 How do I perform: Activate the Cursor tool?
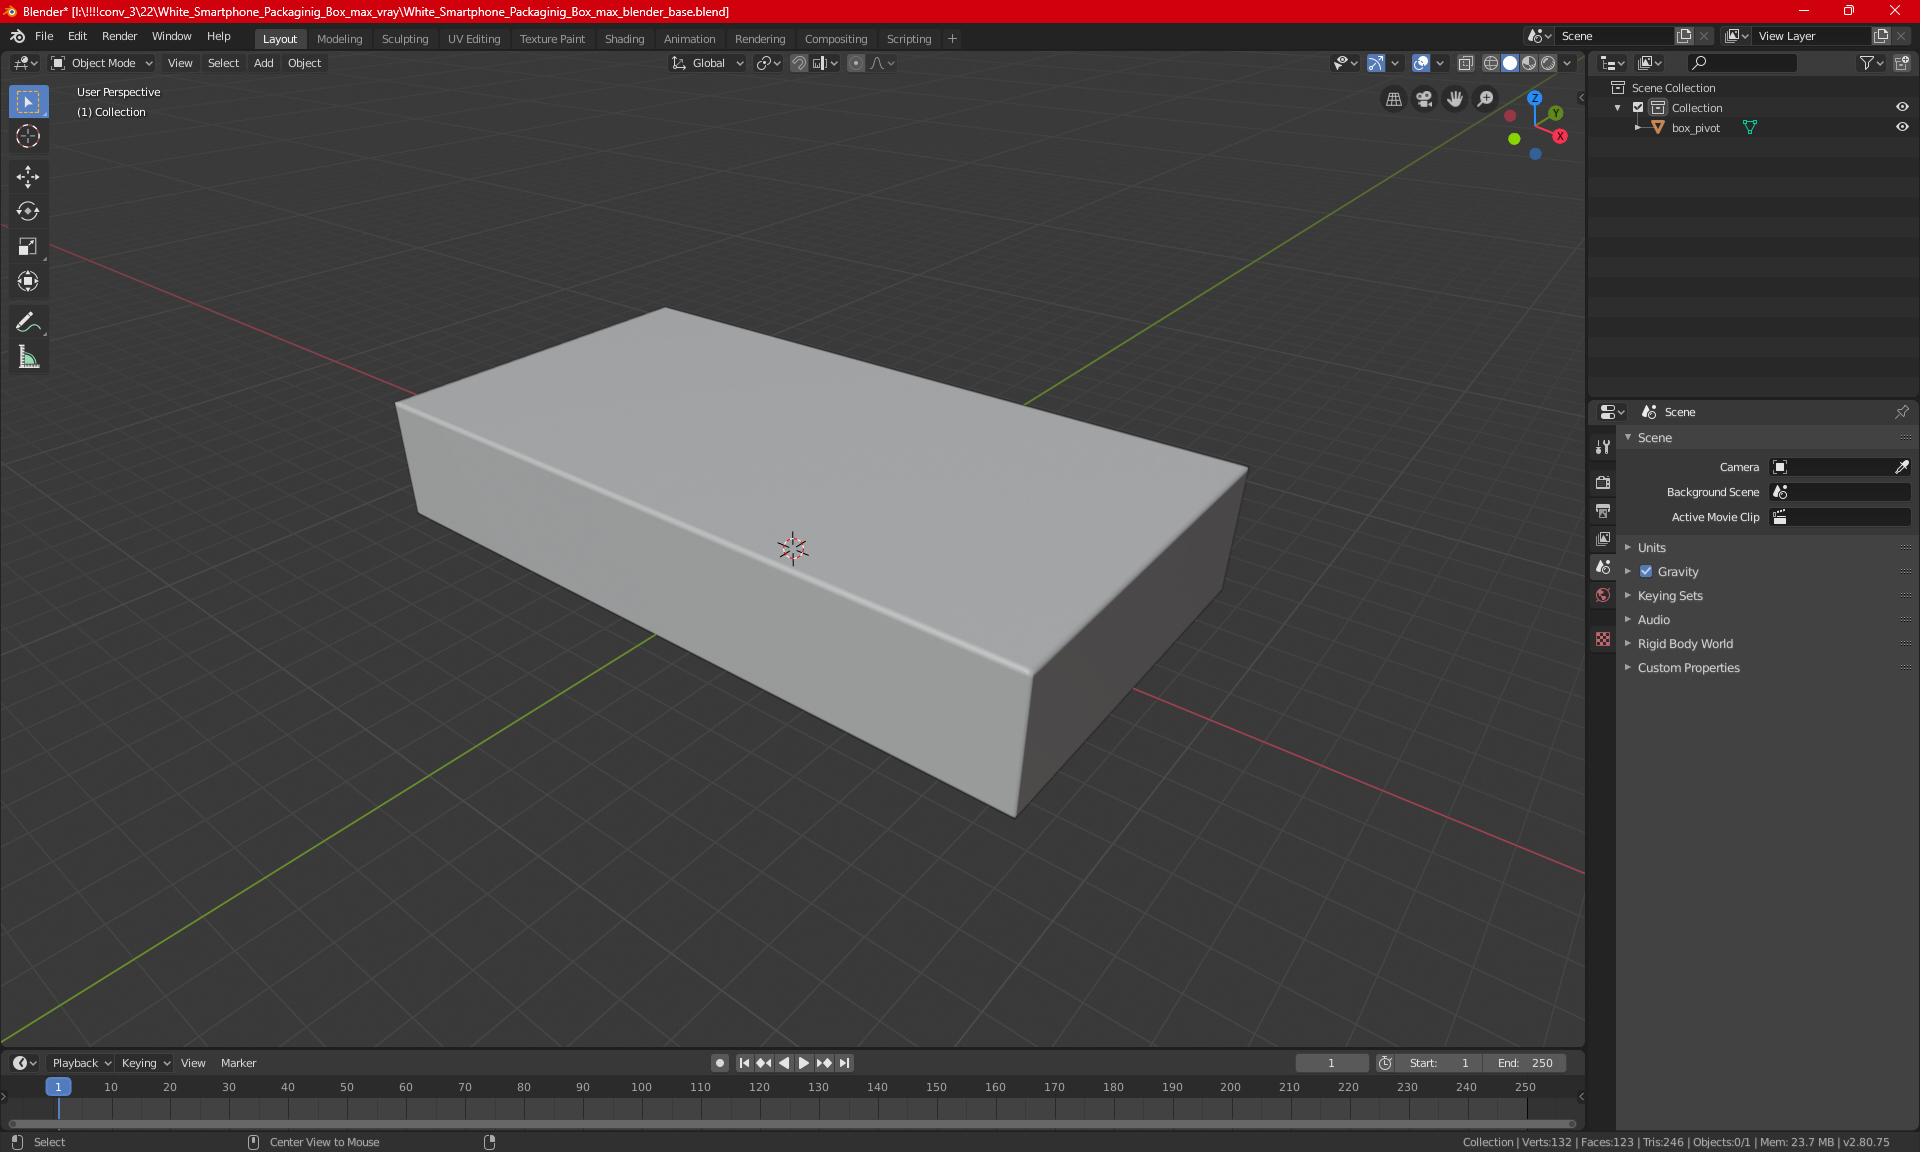[28, 136]
